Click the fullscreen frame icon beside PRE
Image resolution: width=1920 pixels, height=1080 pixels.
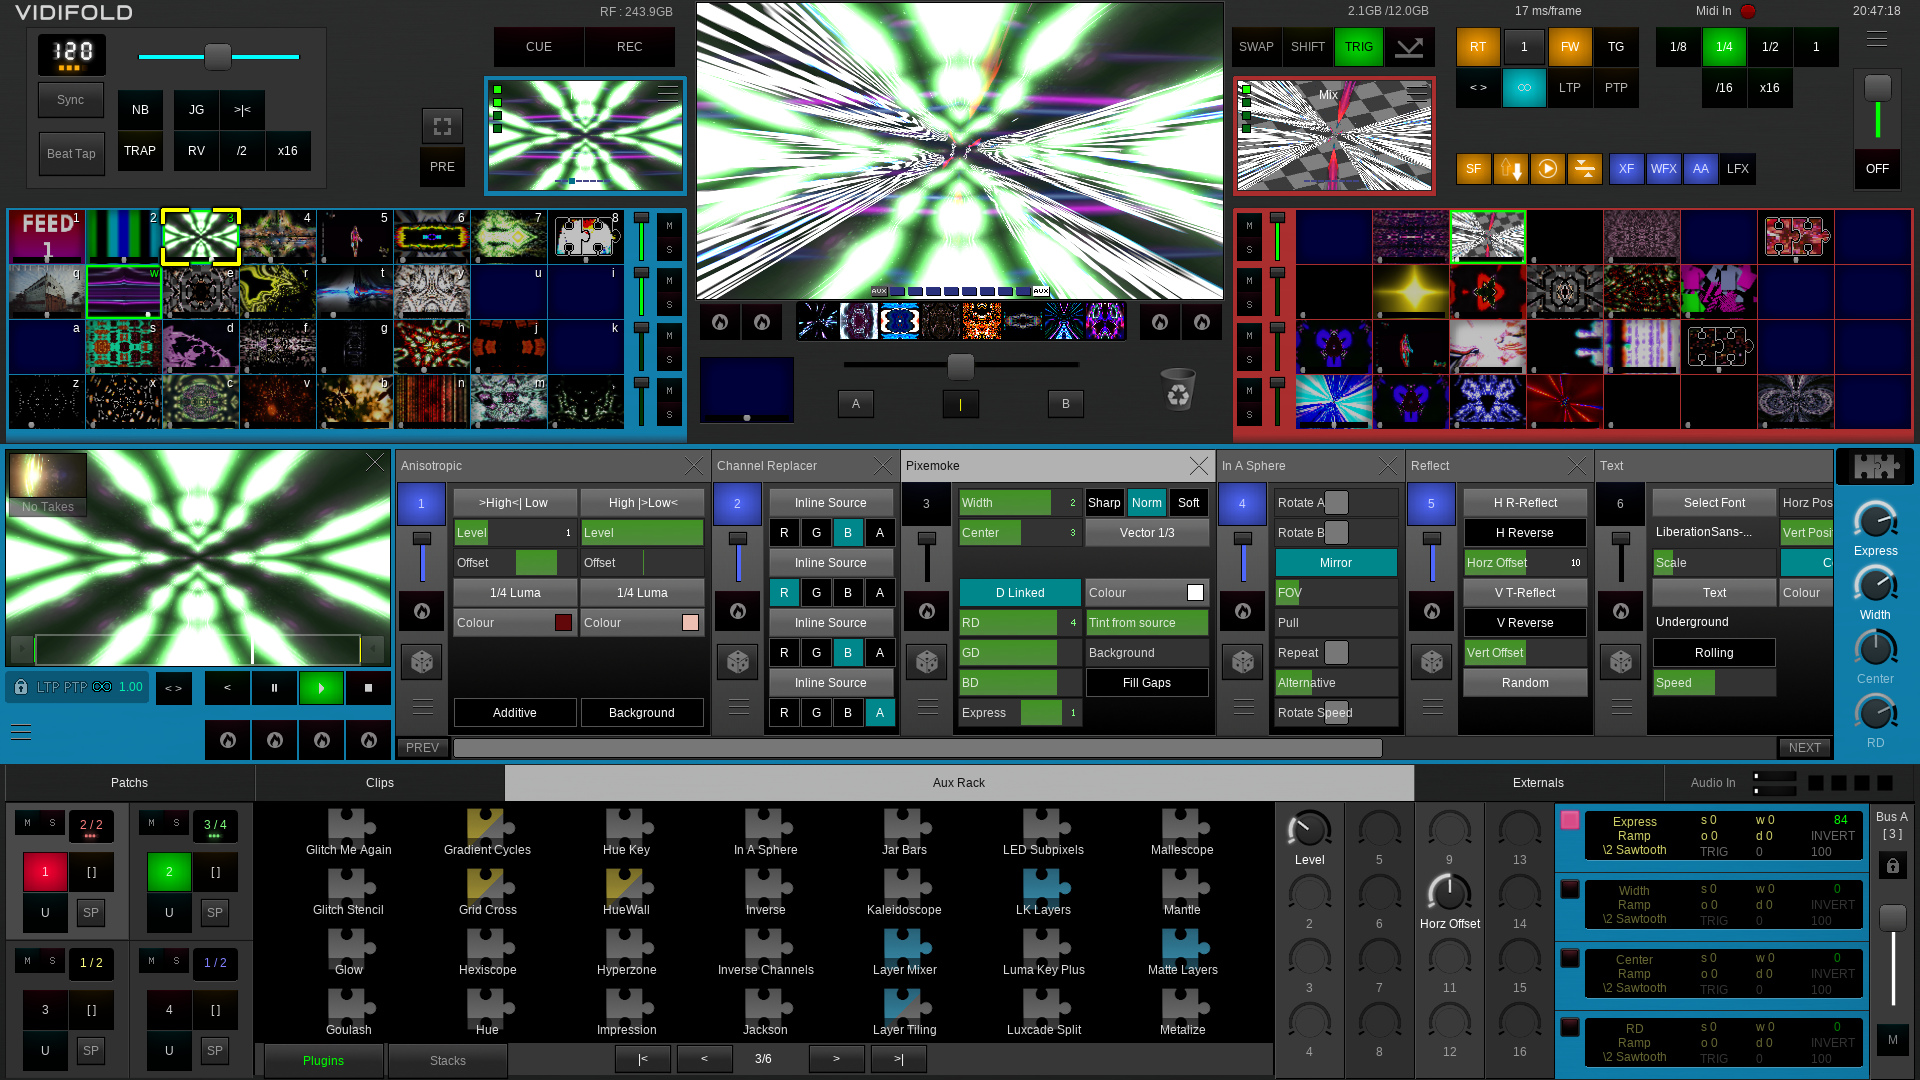442,126
